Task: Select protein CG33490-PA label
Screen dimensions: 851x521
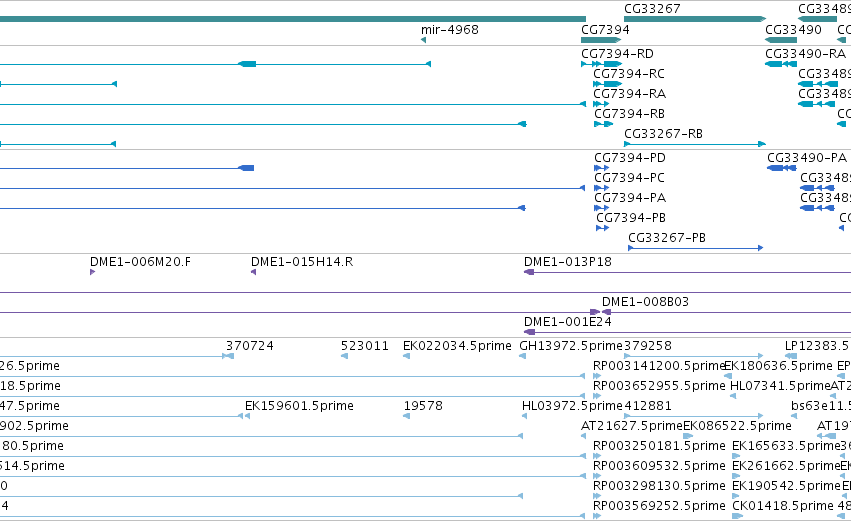Action: tap(807, 158)
